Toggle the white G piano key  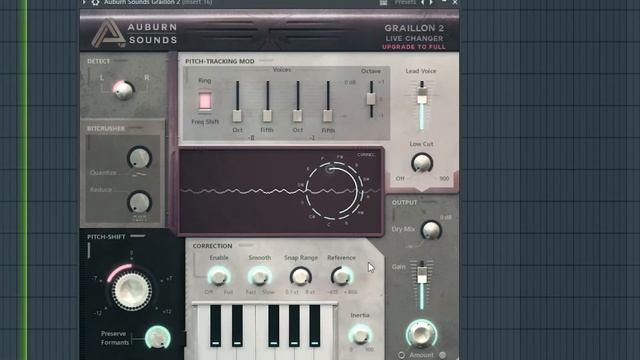tap(284, 353)
